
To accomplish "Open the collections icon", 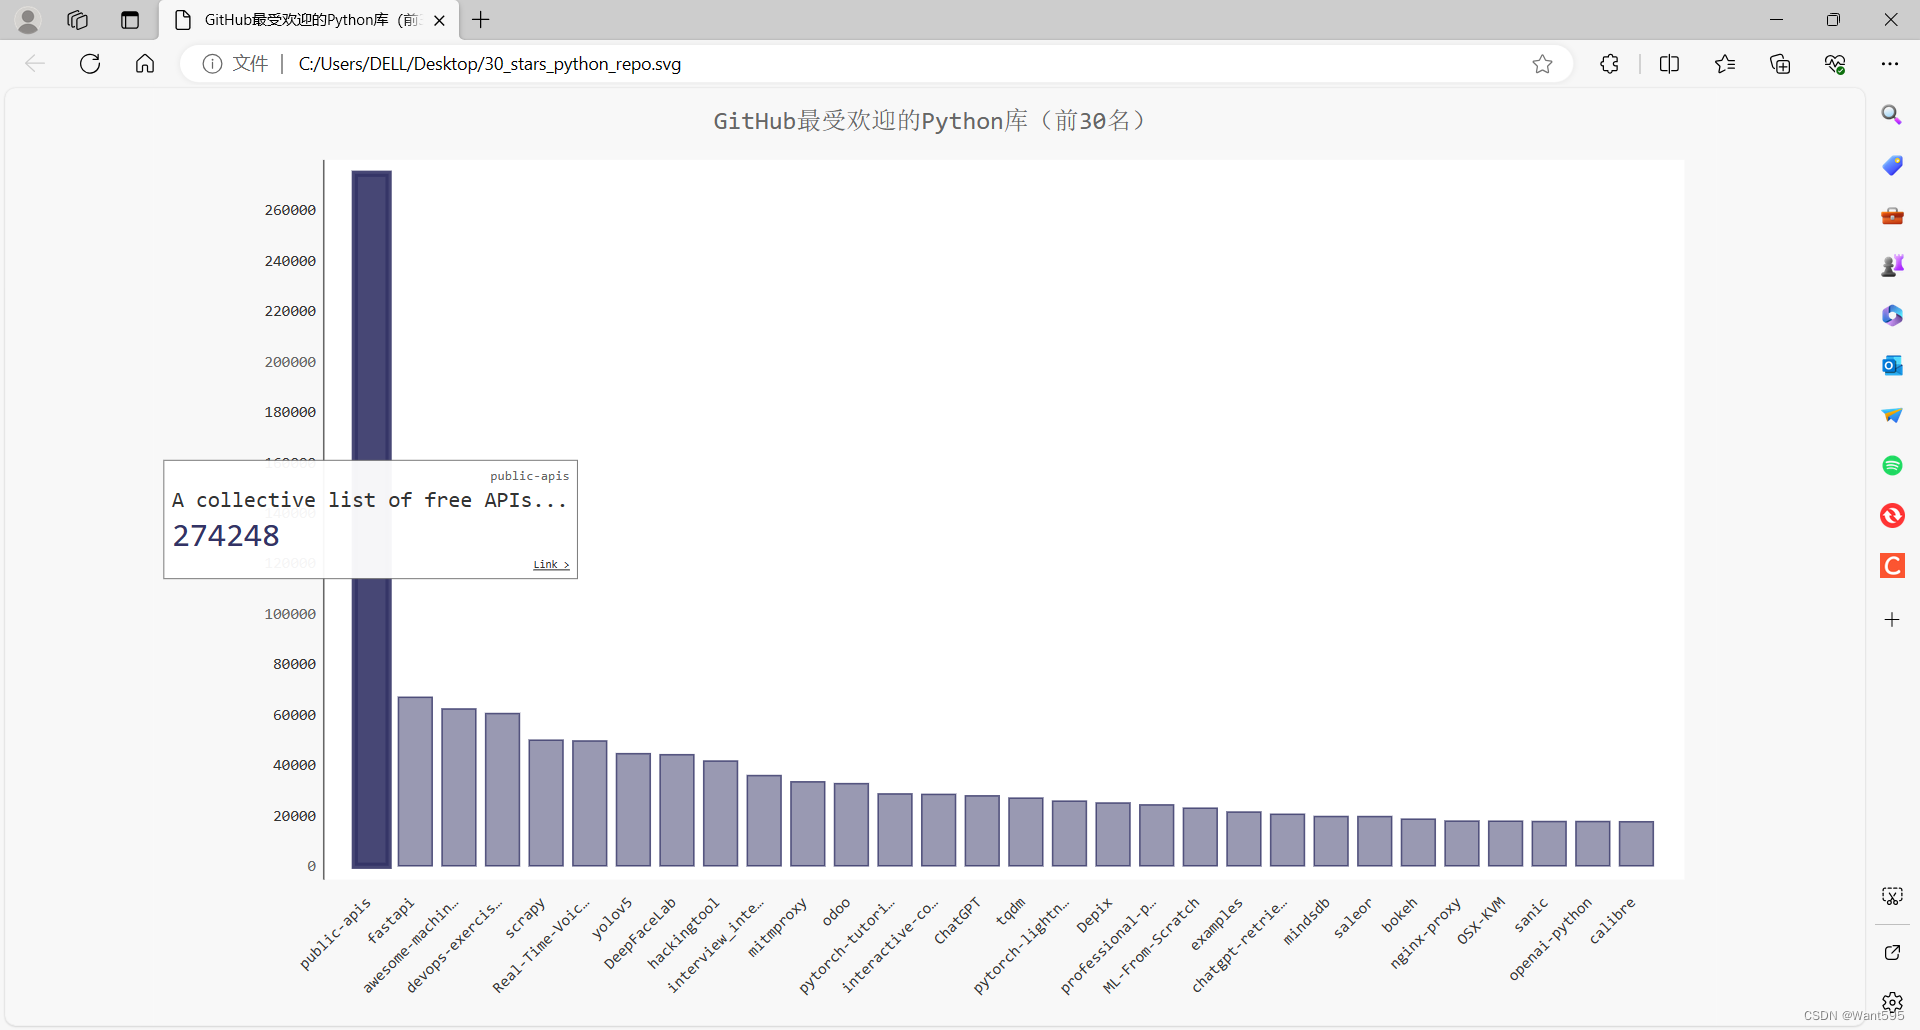I will [1780, 64].
